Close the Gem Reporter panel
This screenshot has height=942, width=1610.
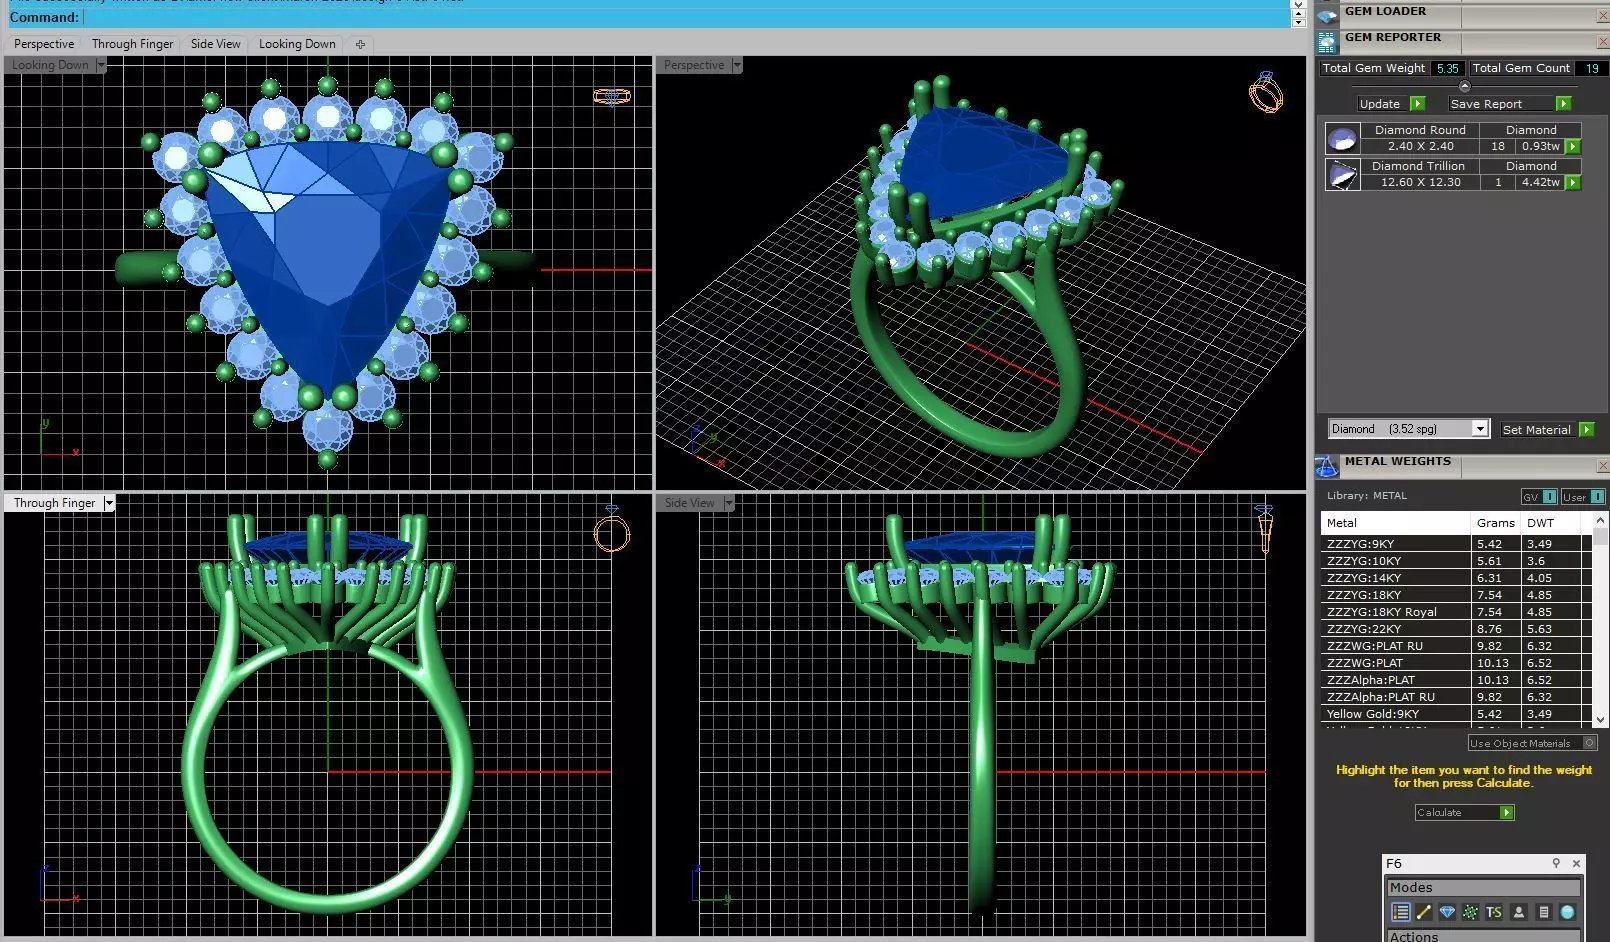point(1602,42)
